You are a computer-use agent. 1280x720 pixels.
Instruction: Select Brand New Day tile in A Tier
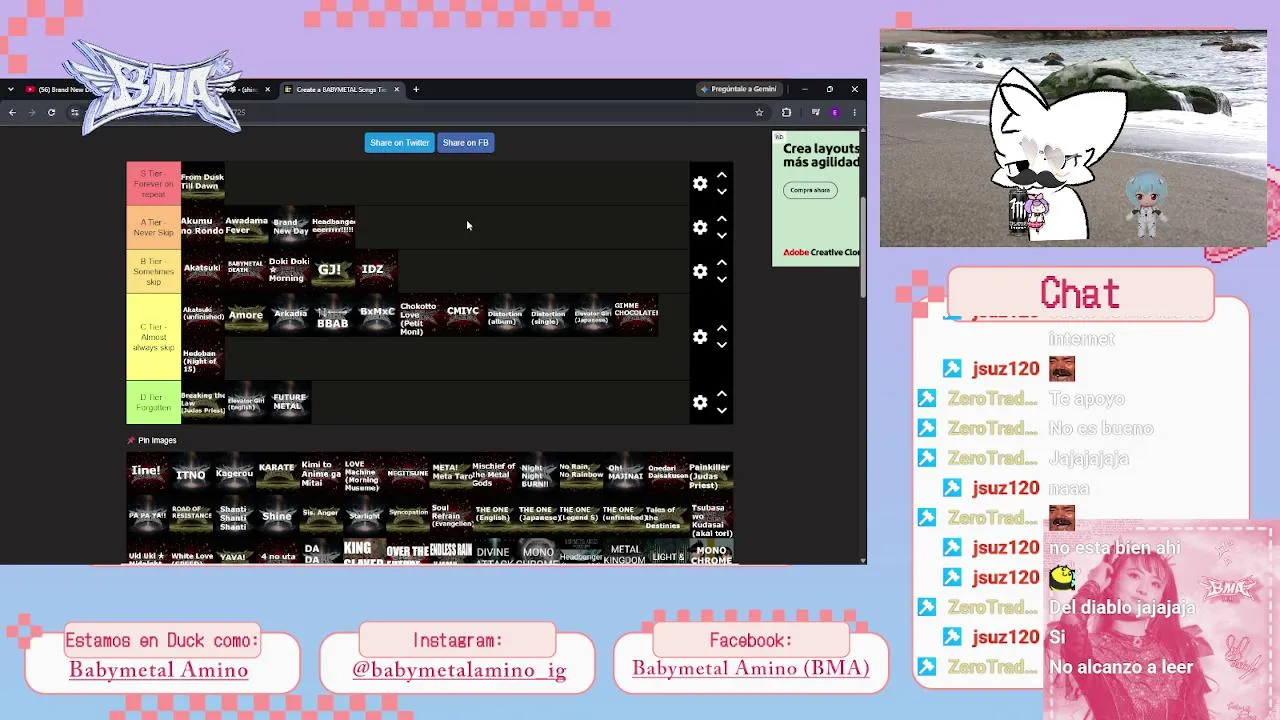[x=290, y=227]
